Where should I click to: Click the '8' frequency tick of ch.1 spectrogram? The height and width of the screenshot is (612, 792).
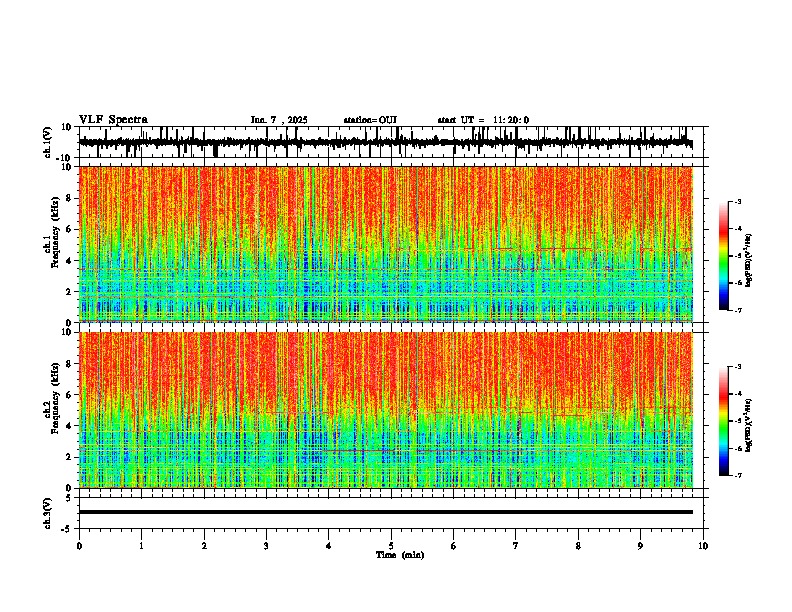tap(69, 198)
